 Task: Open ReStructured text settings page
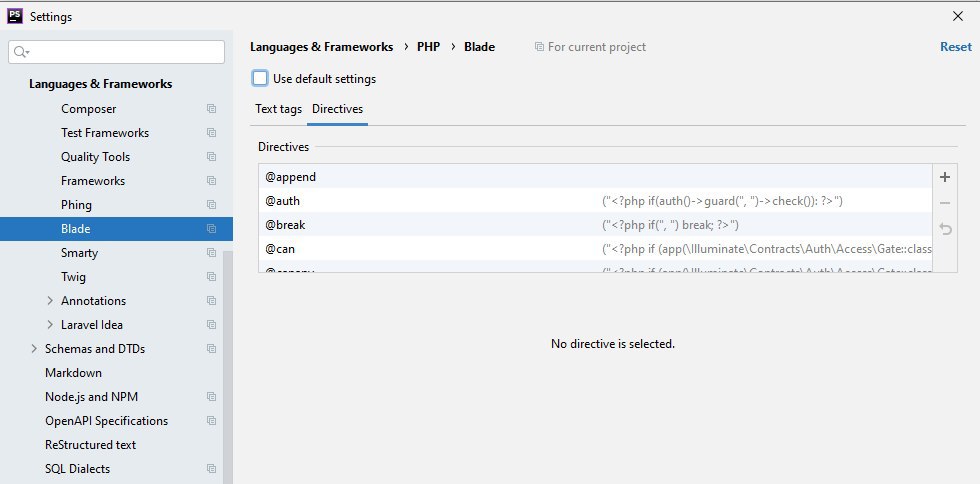pyautogui.click(x=90, y=445)
